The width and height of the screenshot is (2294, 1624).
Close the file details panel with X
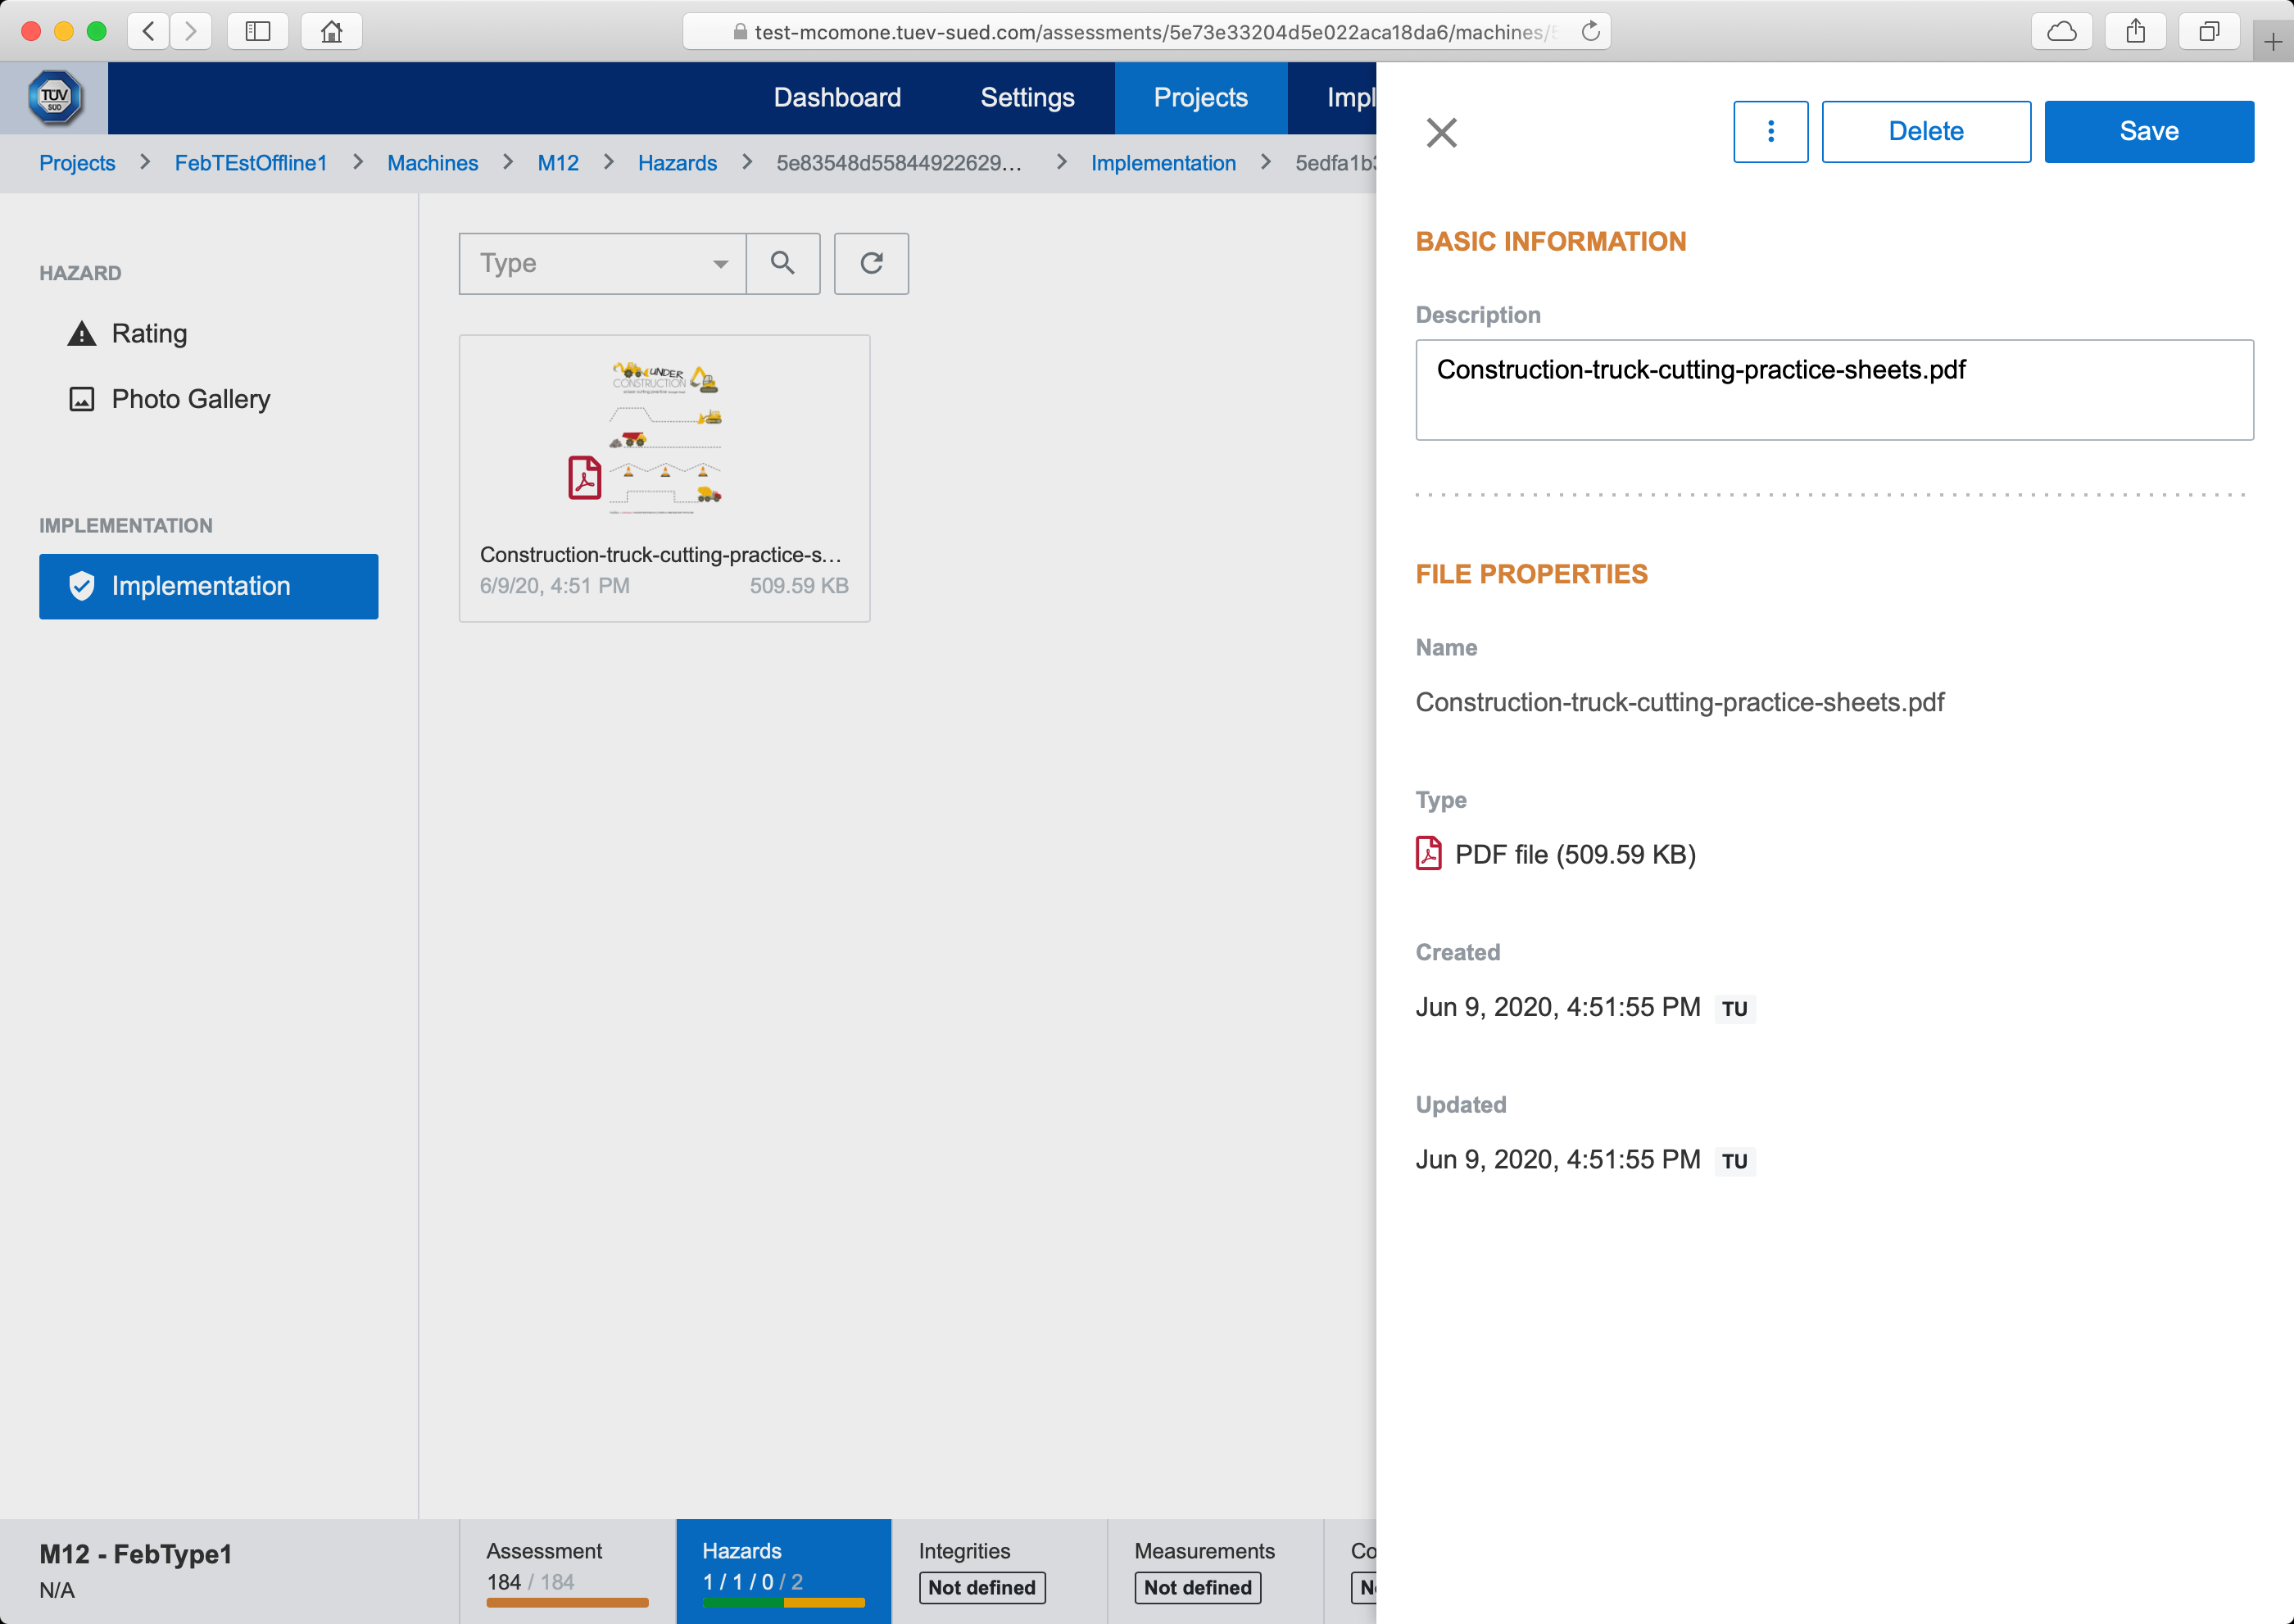tap(1441, 132)
